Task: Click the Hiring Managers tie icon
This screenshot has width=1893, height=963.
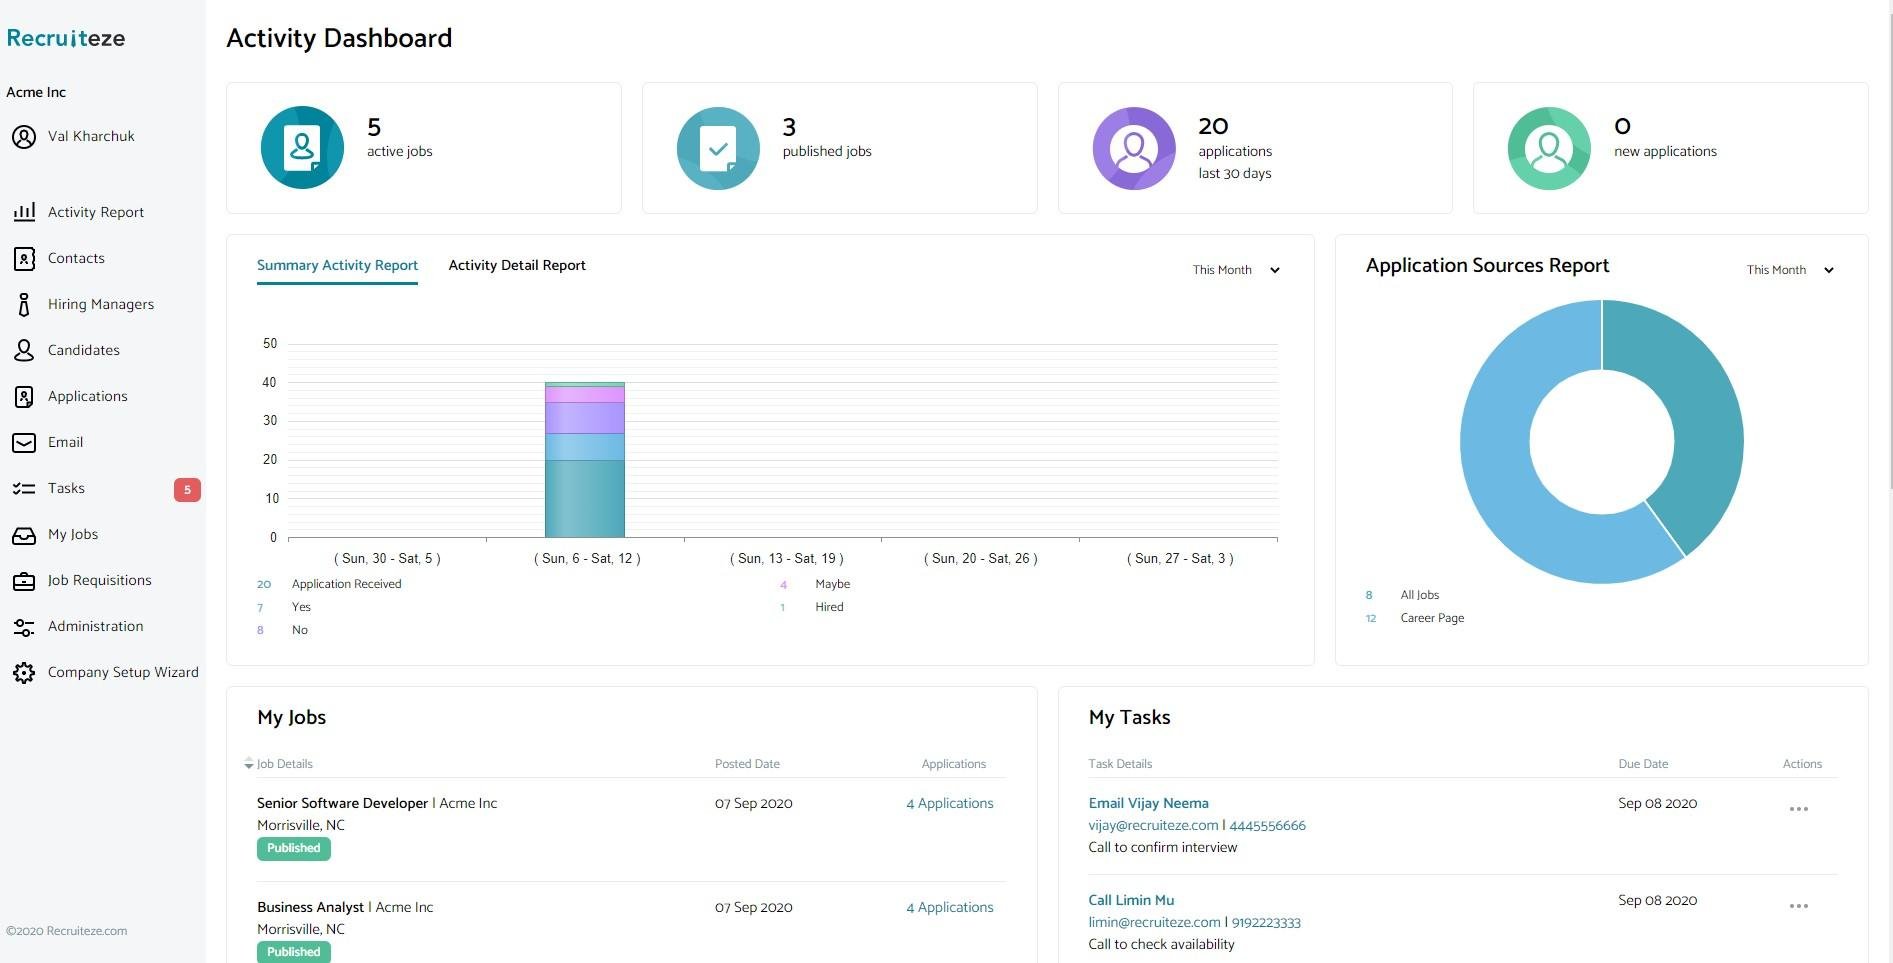Action: (x=24, y=304)
